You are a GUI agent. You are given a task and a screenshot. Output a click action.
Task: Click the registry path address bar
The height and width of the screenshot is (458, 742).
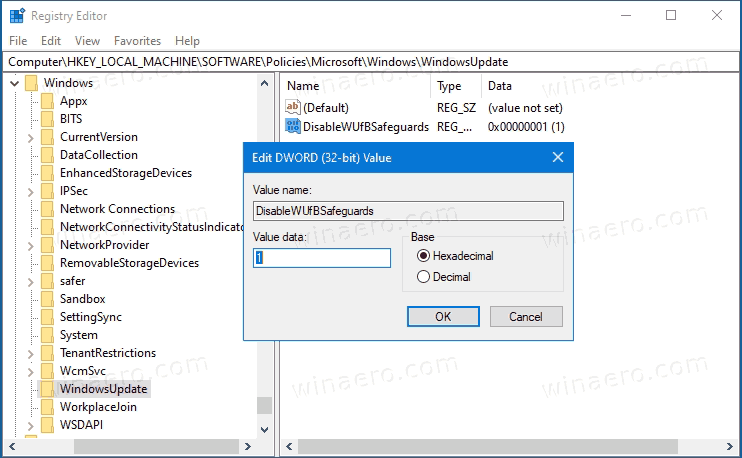pos(371,62)
